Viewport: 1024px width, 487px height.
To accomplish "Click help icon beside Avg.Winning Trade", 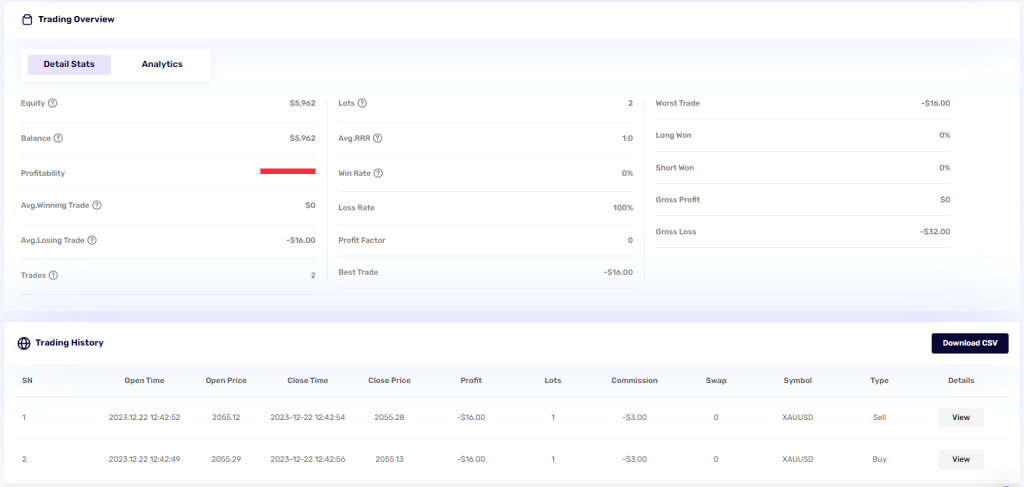I will point(97,205).
